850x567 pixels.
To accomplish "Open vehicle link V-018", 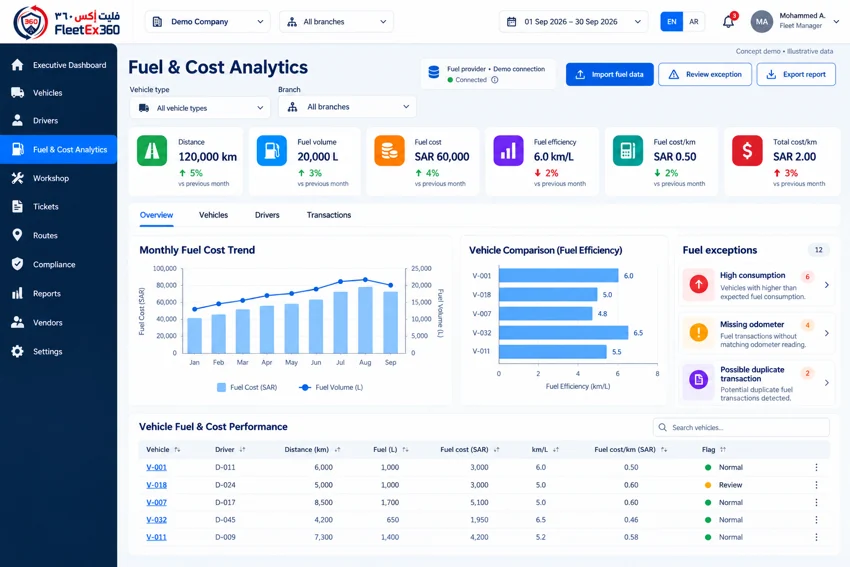I will point(157,485).
